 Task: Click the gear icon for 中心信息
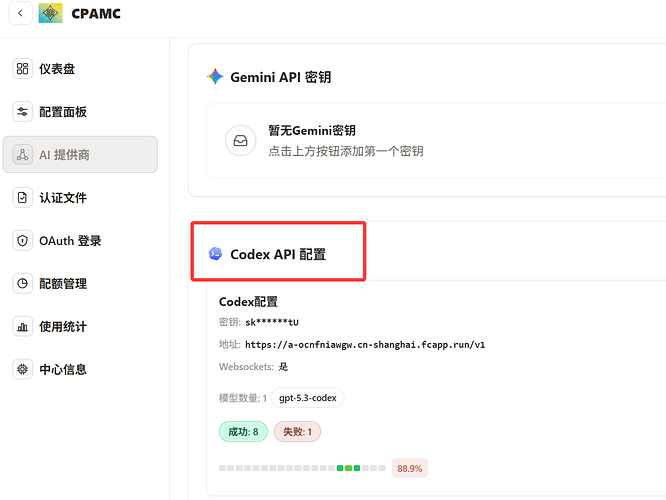tap(23, 369)
